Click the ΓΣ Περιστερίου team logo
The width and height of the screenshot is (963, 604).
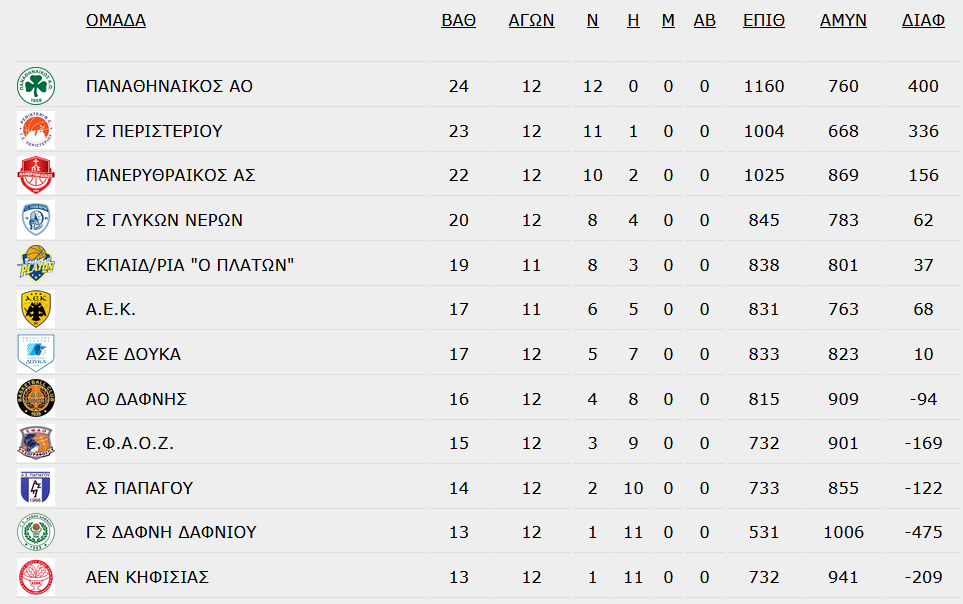(36, 130)
